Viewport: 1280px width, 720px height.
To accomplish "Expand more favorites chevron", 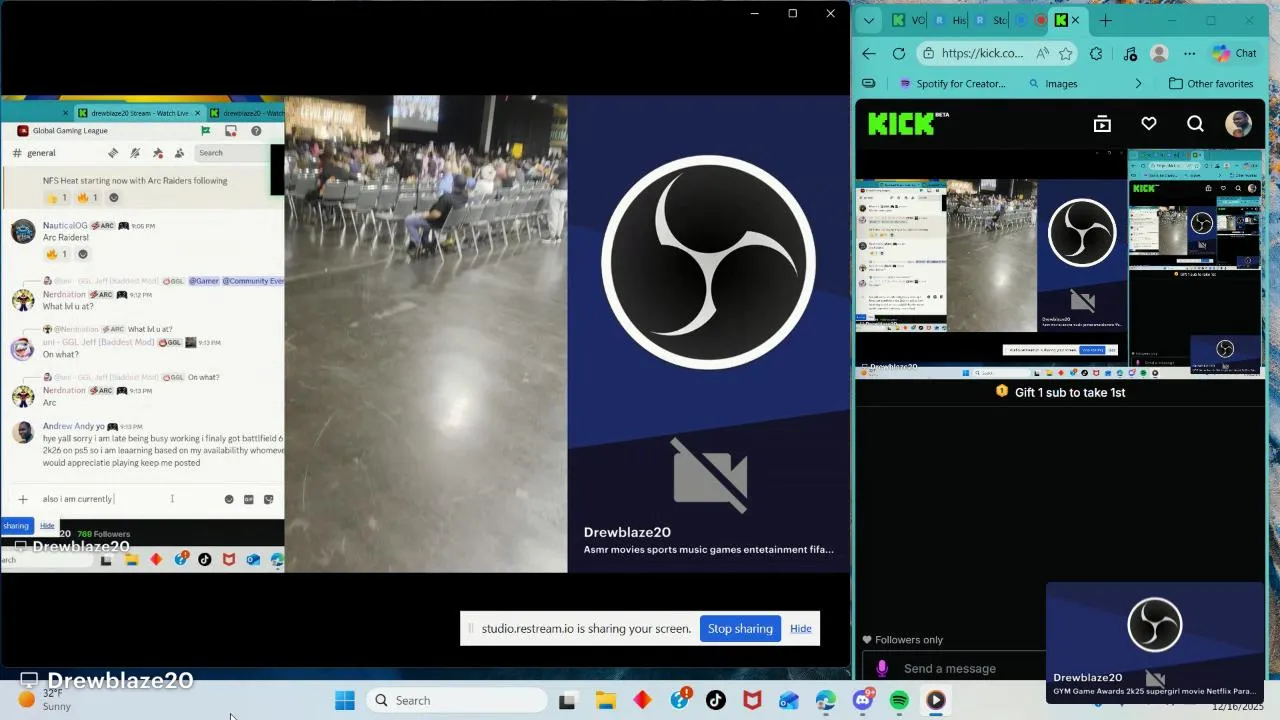I will click(x=1138, y=84).
